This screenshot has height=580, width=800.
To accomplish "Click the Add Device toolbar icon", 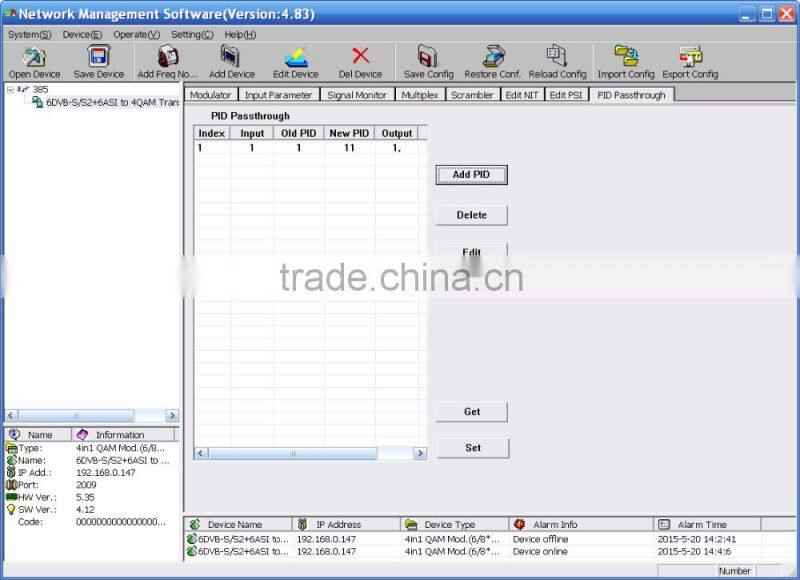I will [x=231, y=57].
